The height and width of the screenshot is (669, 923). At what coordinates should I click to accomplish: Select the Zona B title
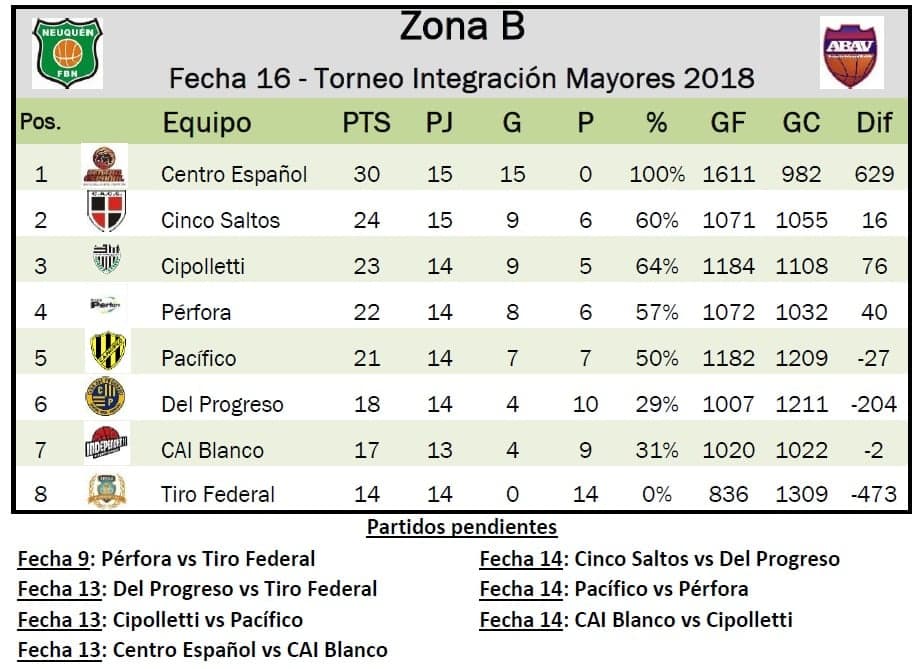(x=462, y=28)
